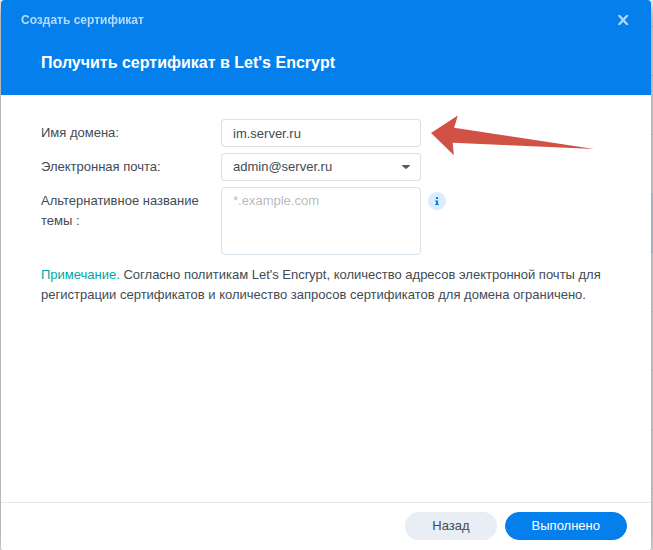
Task: Click the teal Примечание note word
Action: pos(80,274)
